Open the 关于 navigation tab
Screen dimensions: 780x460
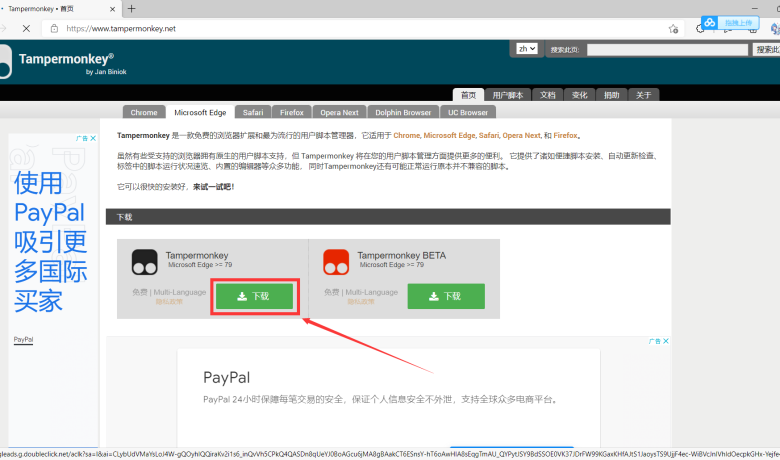[643, 95]
